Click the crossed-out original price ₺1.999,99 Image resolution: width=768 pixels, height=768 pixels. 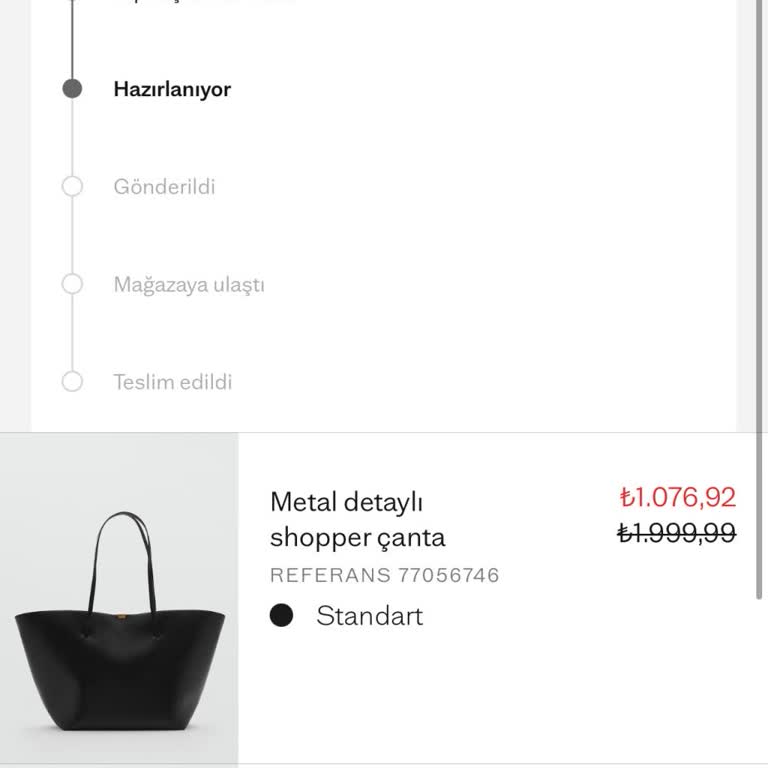pyautogui.click(x=676, y=533)
